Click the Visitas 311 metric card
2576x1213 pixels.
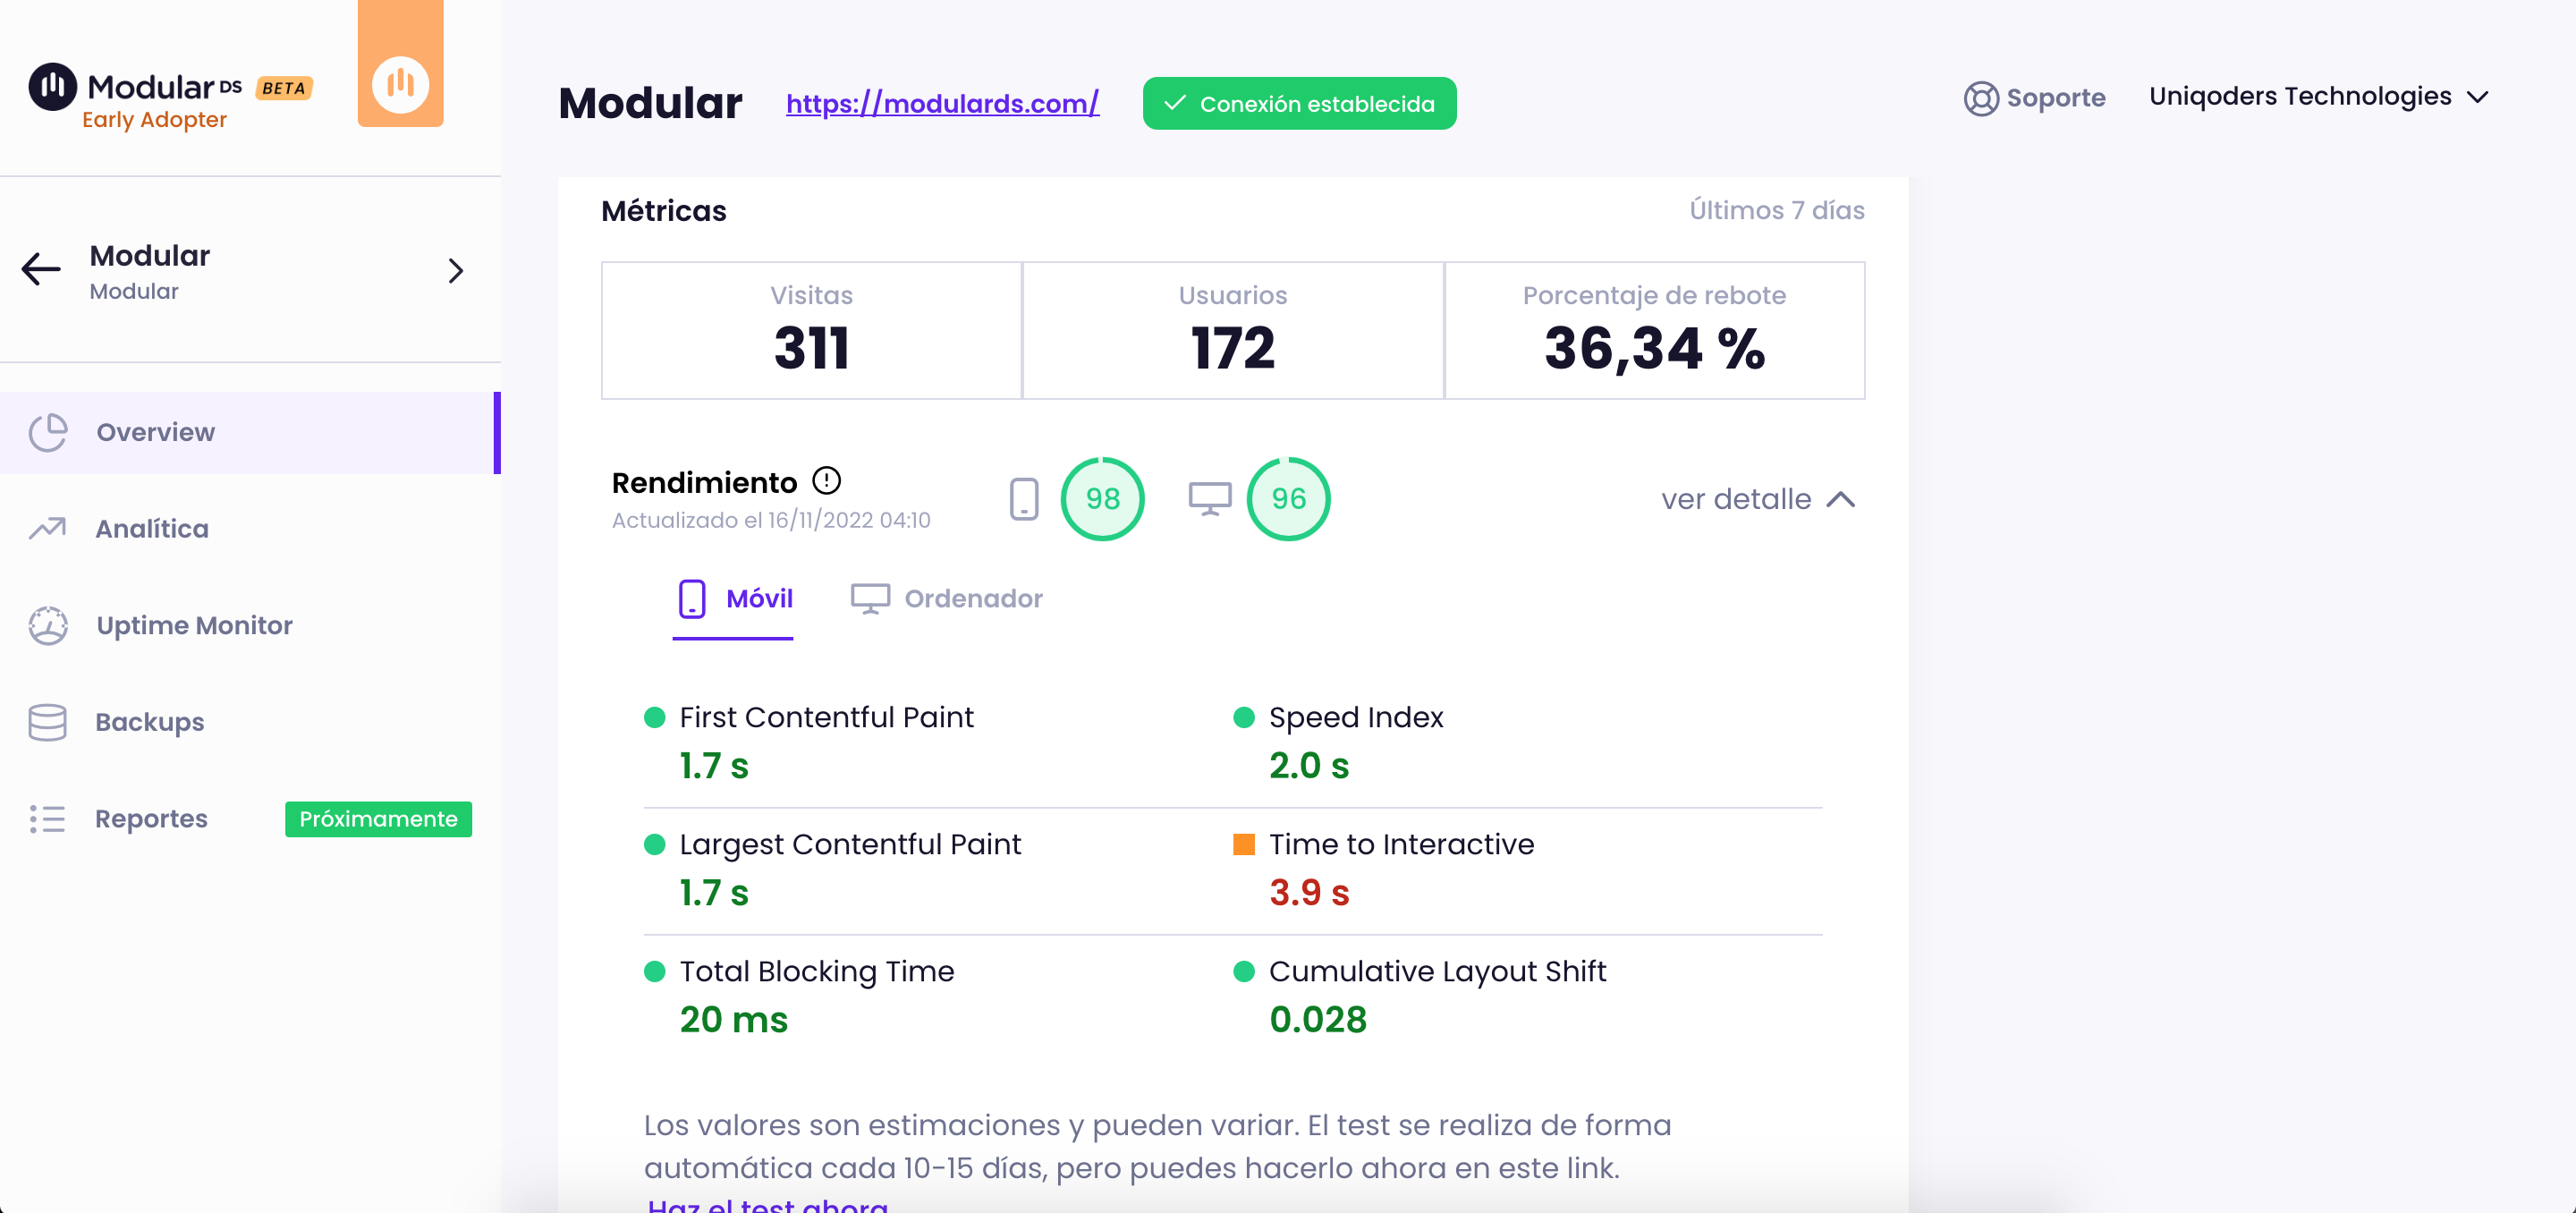(x=811, y=330)
